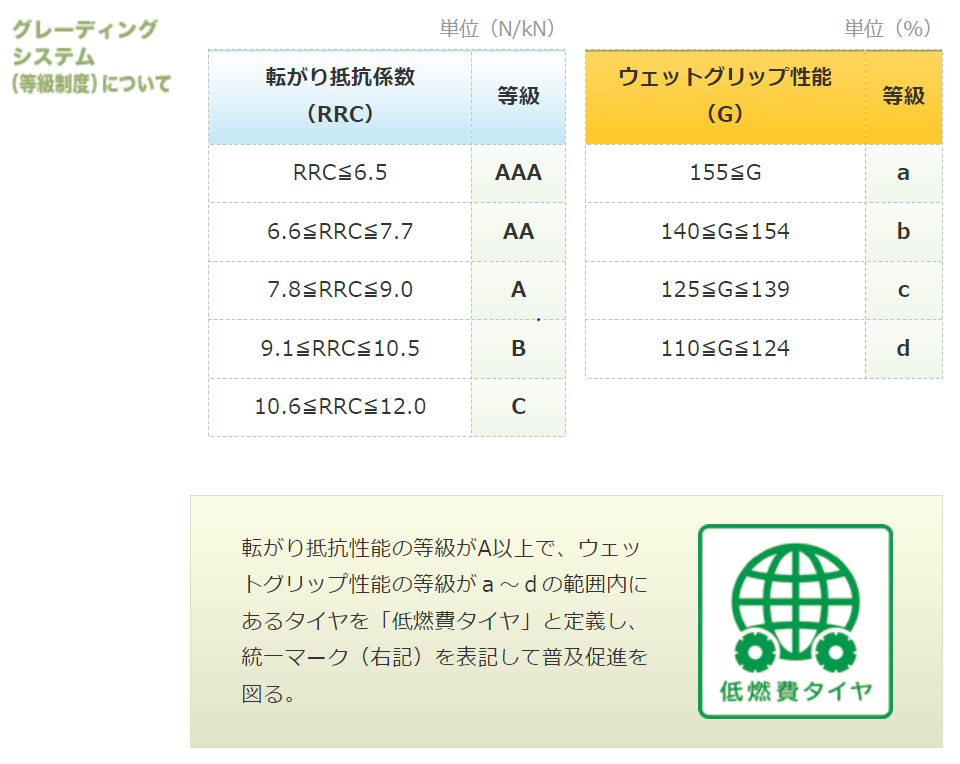Click the 単位（N/kN） unit label
The height and width of the screenshot is (764, 960).
click(497, 29)
